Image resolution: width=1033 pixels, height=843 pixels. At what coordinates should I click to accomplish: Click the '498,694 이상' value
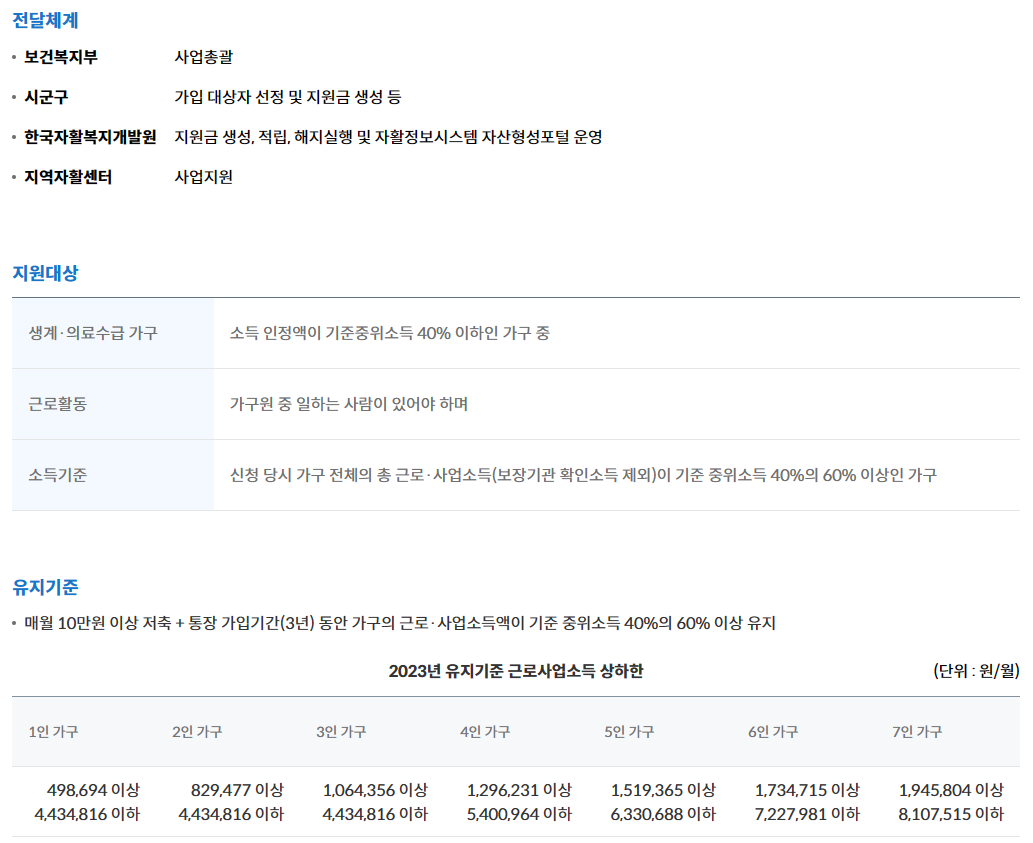click(94, 790)
